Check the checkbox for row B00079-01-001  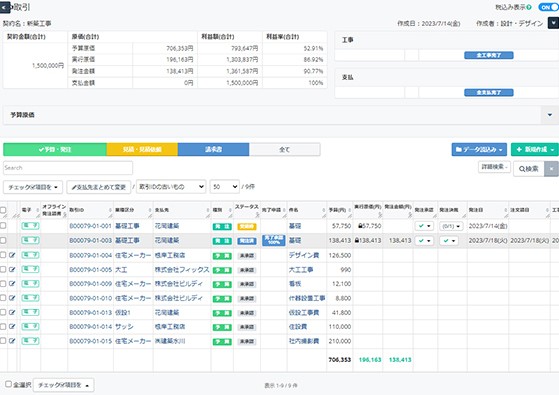[x=3, y=226]
